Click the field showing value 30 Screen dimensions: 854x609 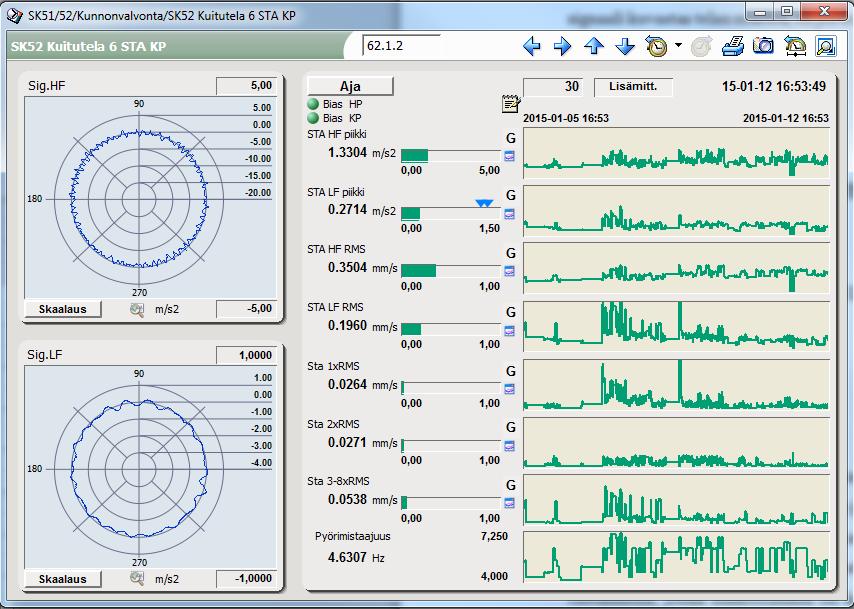tap(553, 87)
